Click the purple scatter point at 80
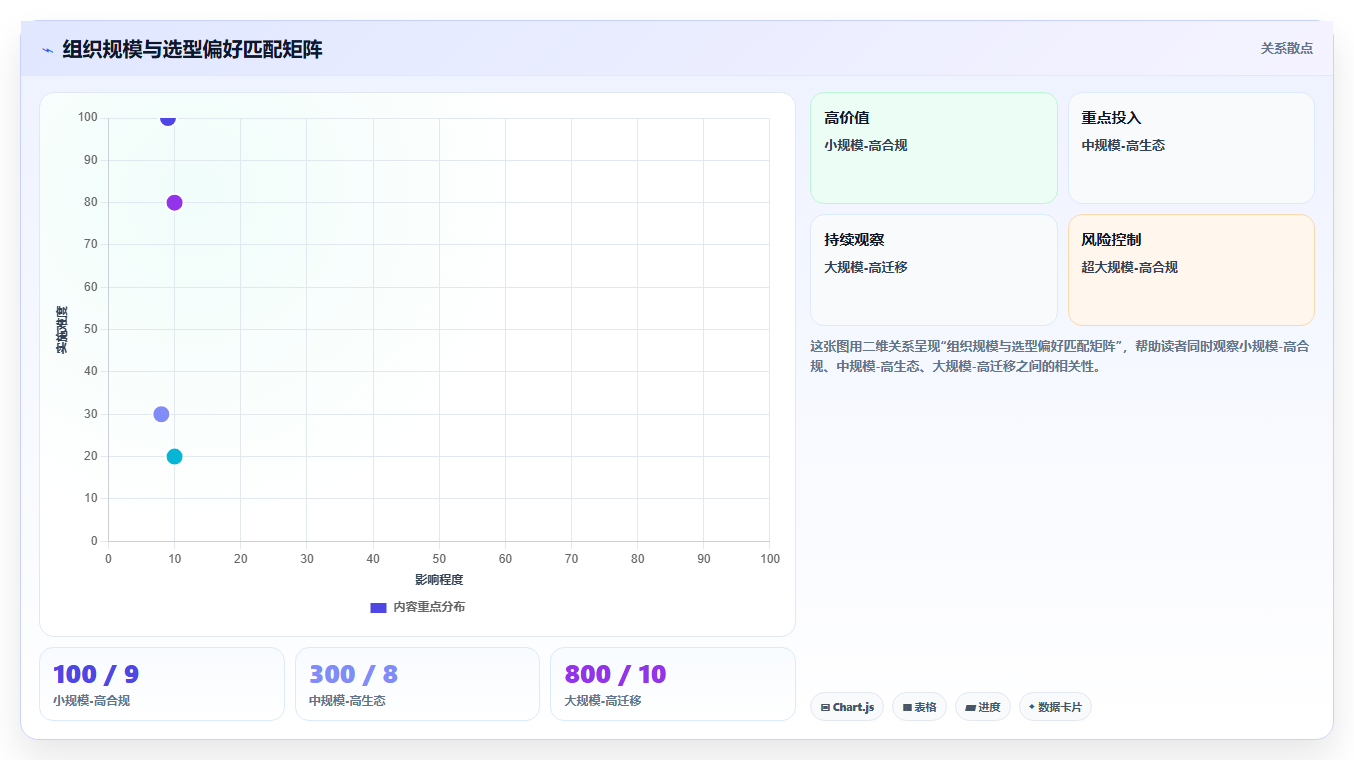Viewport: 1354px width, 760px height. pyautogui.click(x=174, y=203)
